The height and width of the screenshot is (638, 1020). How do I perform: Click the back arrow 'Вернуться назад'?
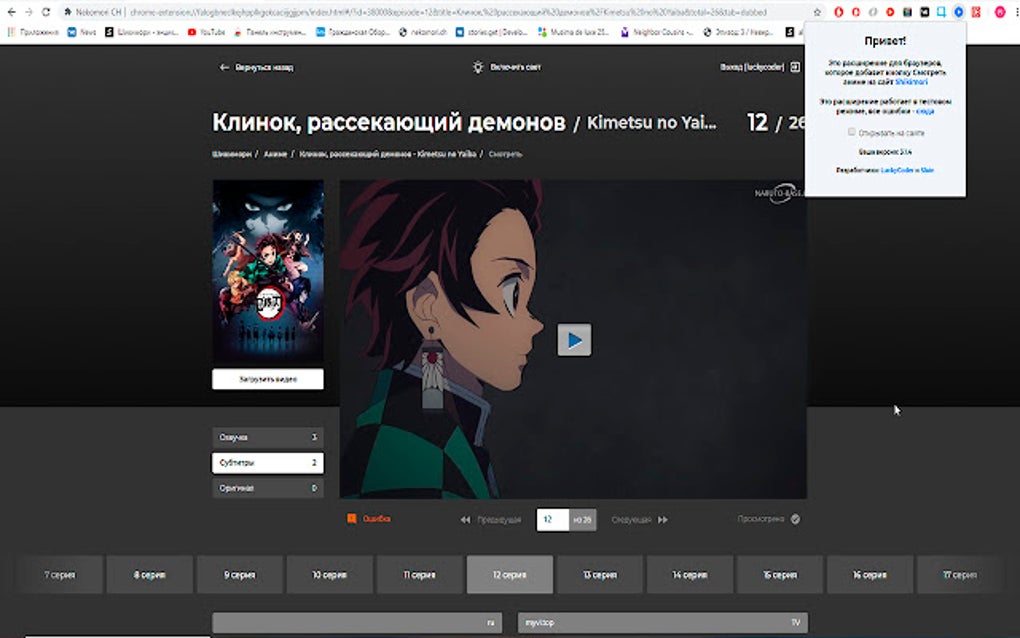224,67
